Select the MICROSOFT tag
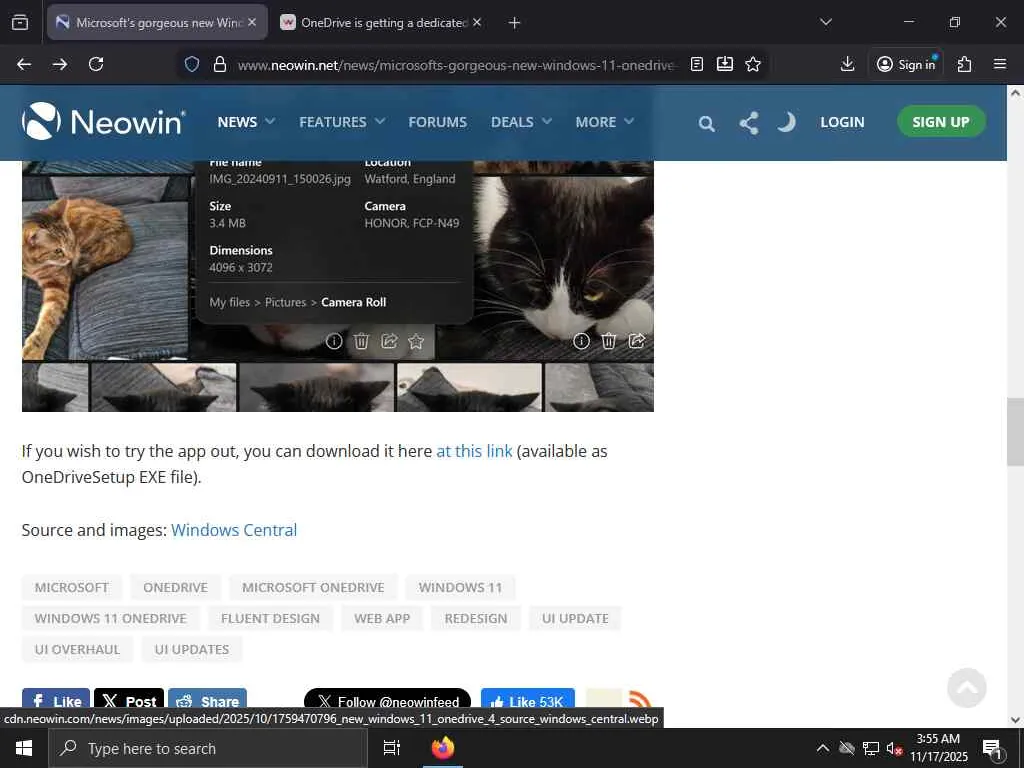Viewport: 1024px width, 768px height. (72, 587)
